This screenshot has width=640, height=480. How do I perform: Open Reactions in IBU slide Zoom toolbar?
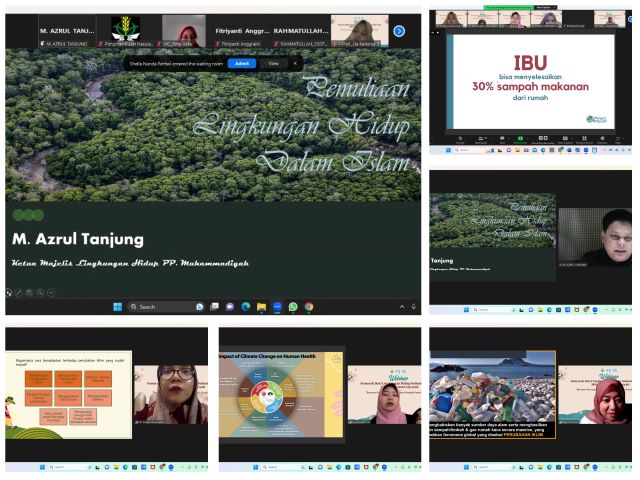pos(602,140)
